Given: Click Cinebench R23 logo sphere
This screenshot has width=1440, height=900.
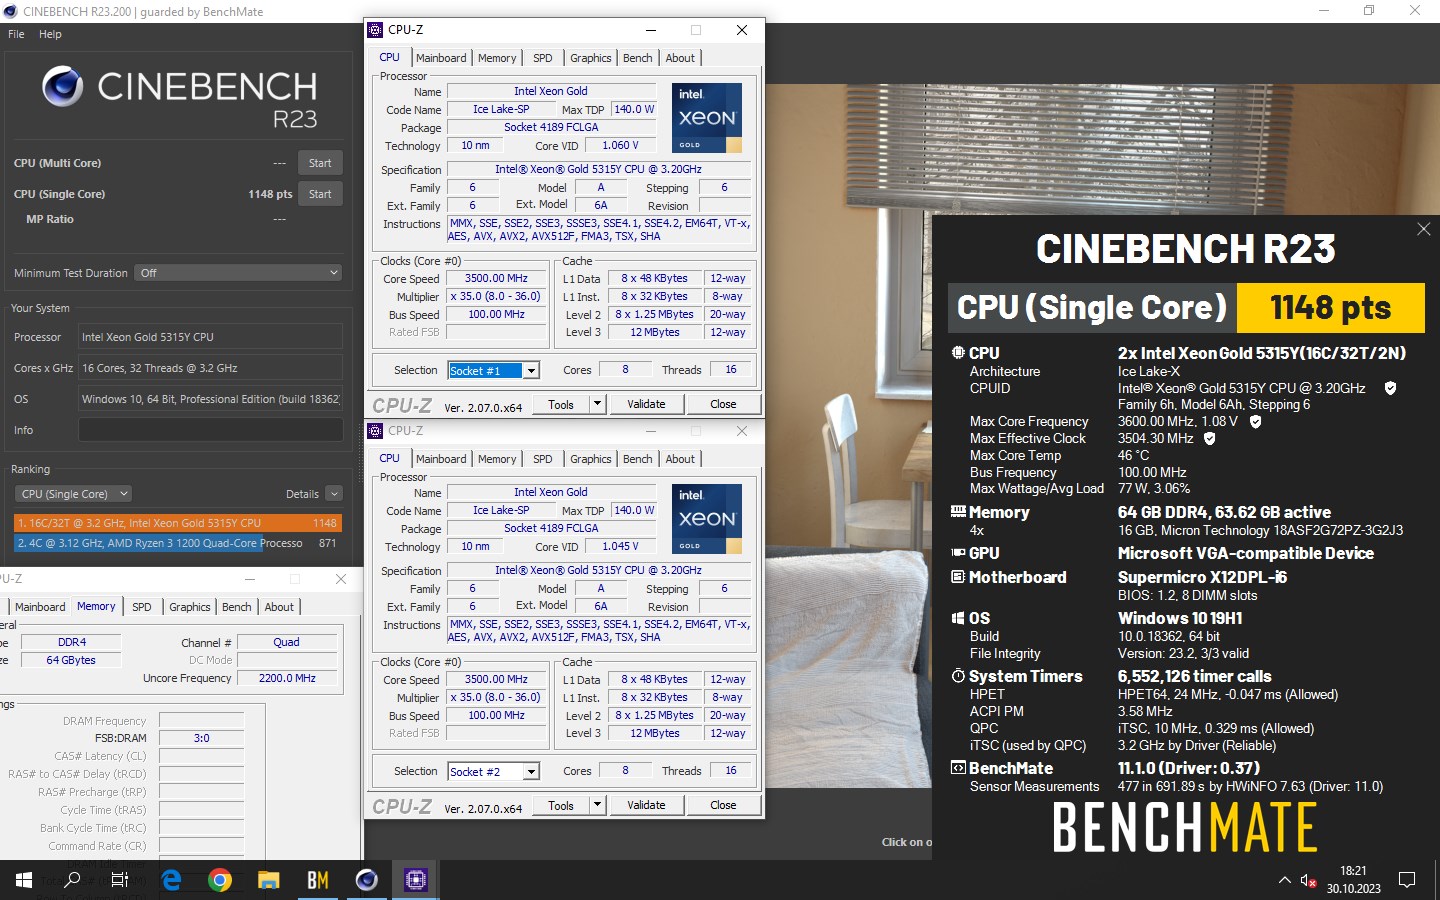Looking at the screenshot, I should [62, 86].
